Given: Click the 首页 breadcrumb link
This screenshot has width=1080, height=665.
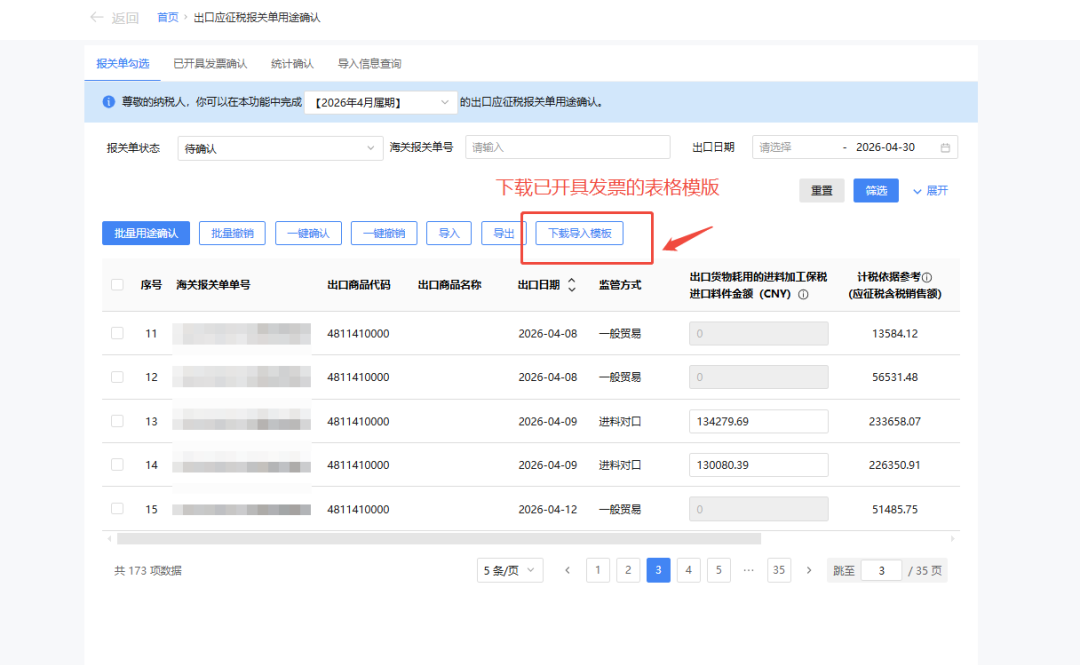Looking at the screenshot, I should click(x=167, y=17).
